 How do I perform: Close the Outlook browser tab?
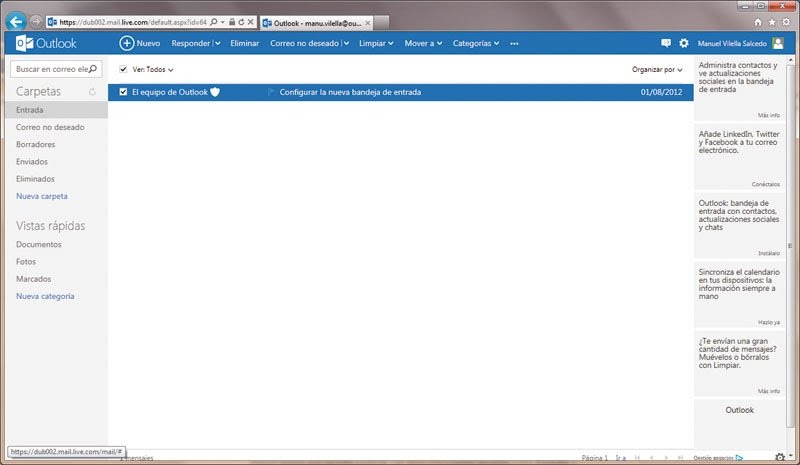(367, 23)
